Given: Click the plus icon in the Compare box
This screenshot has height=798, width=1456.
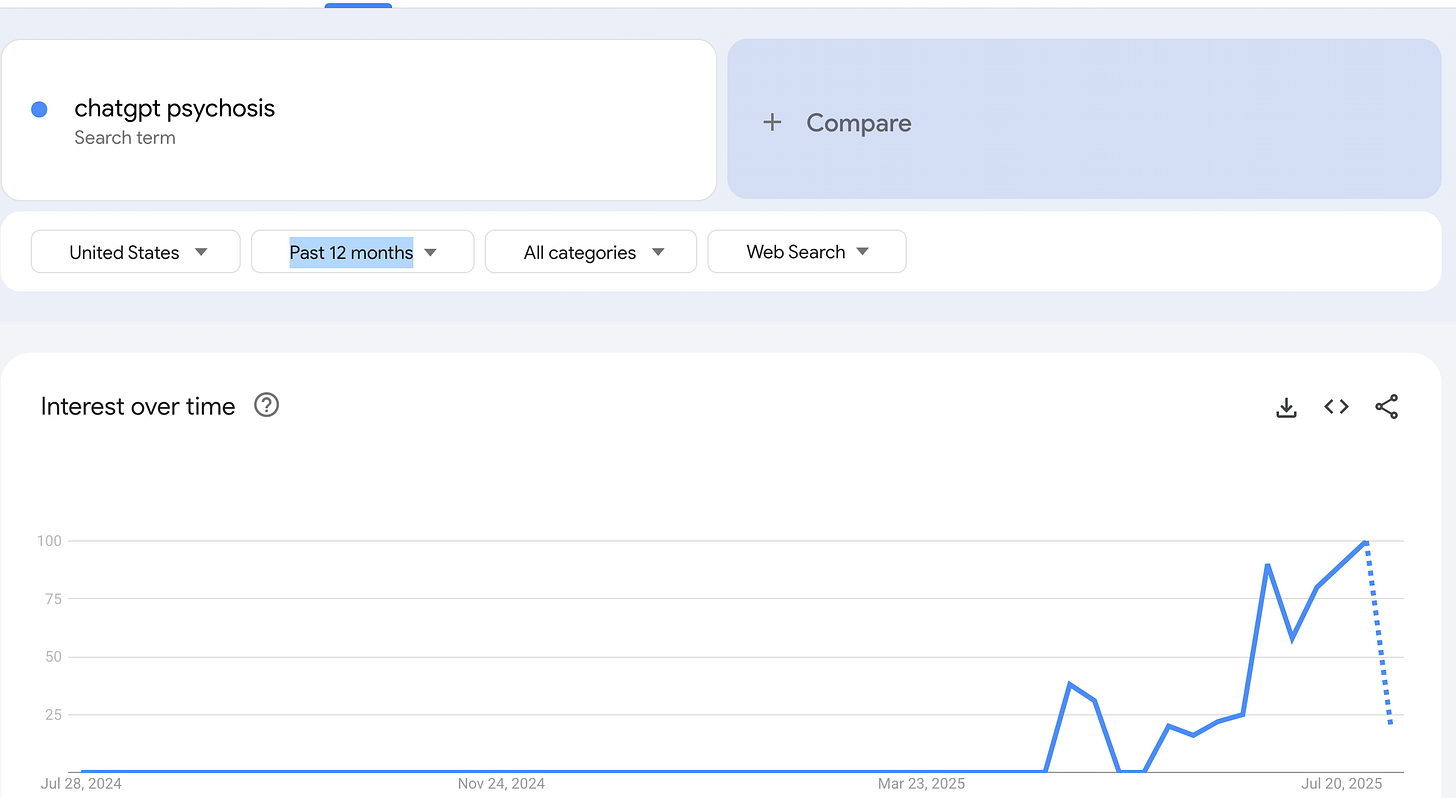Looking at the screenshot, I should coord(771,122).
